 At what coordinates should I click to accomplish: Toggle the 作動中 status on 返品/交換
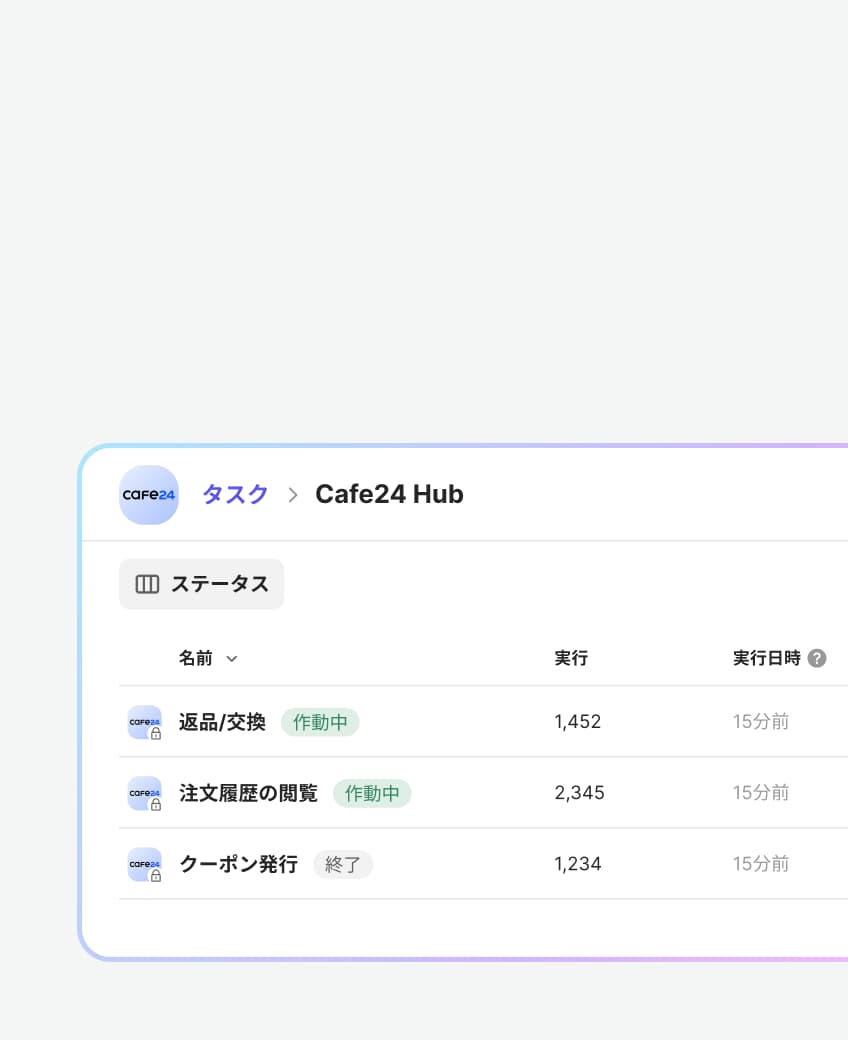click(320, 721)
